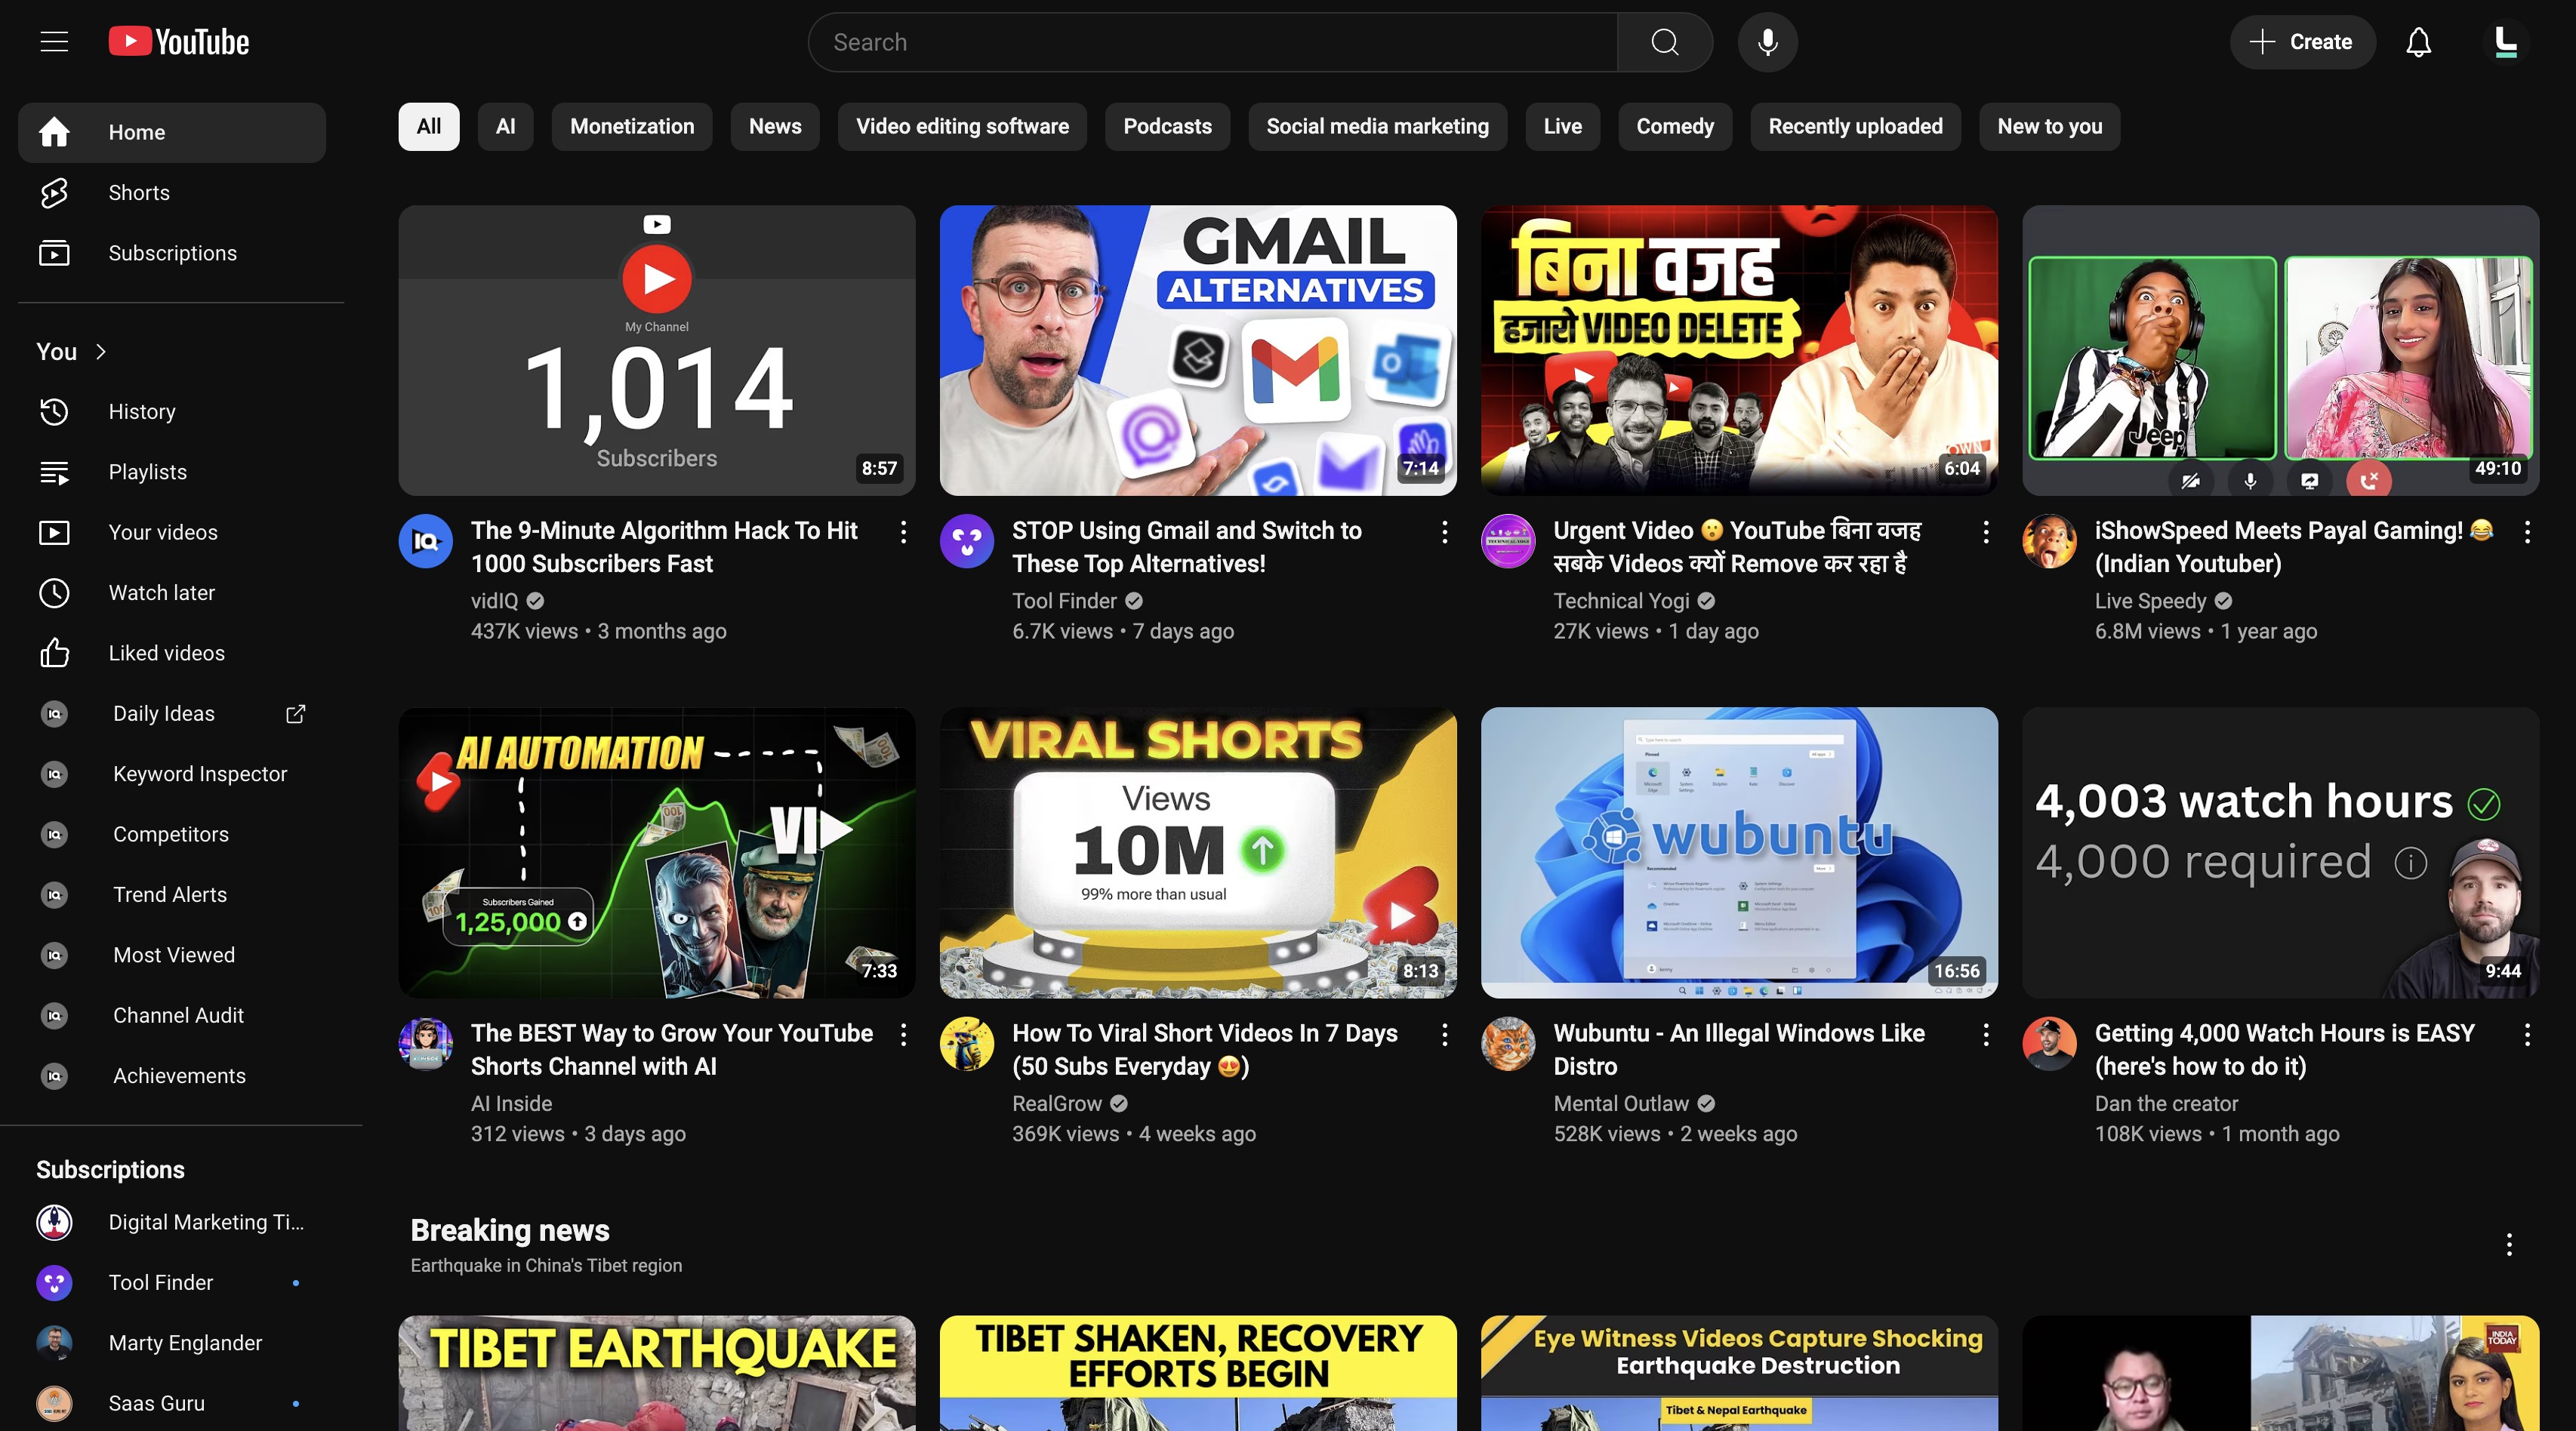Play the 1,014 Subscribers thumbnail video

657,350
